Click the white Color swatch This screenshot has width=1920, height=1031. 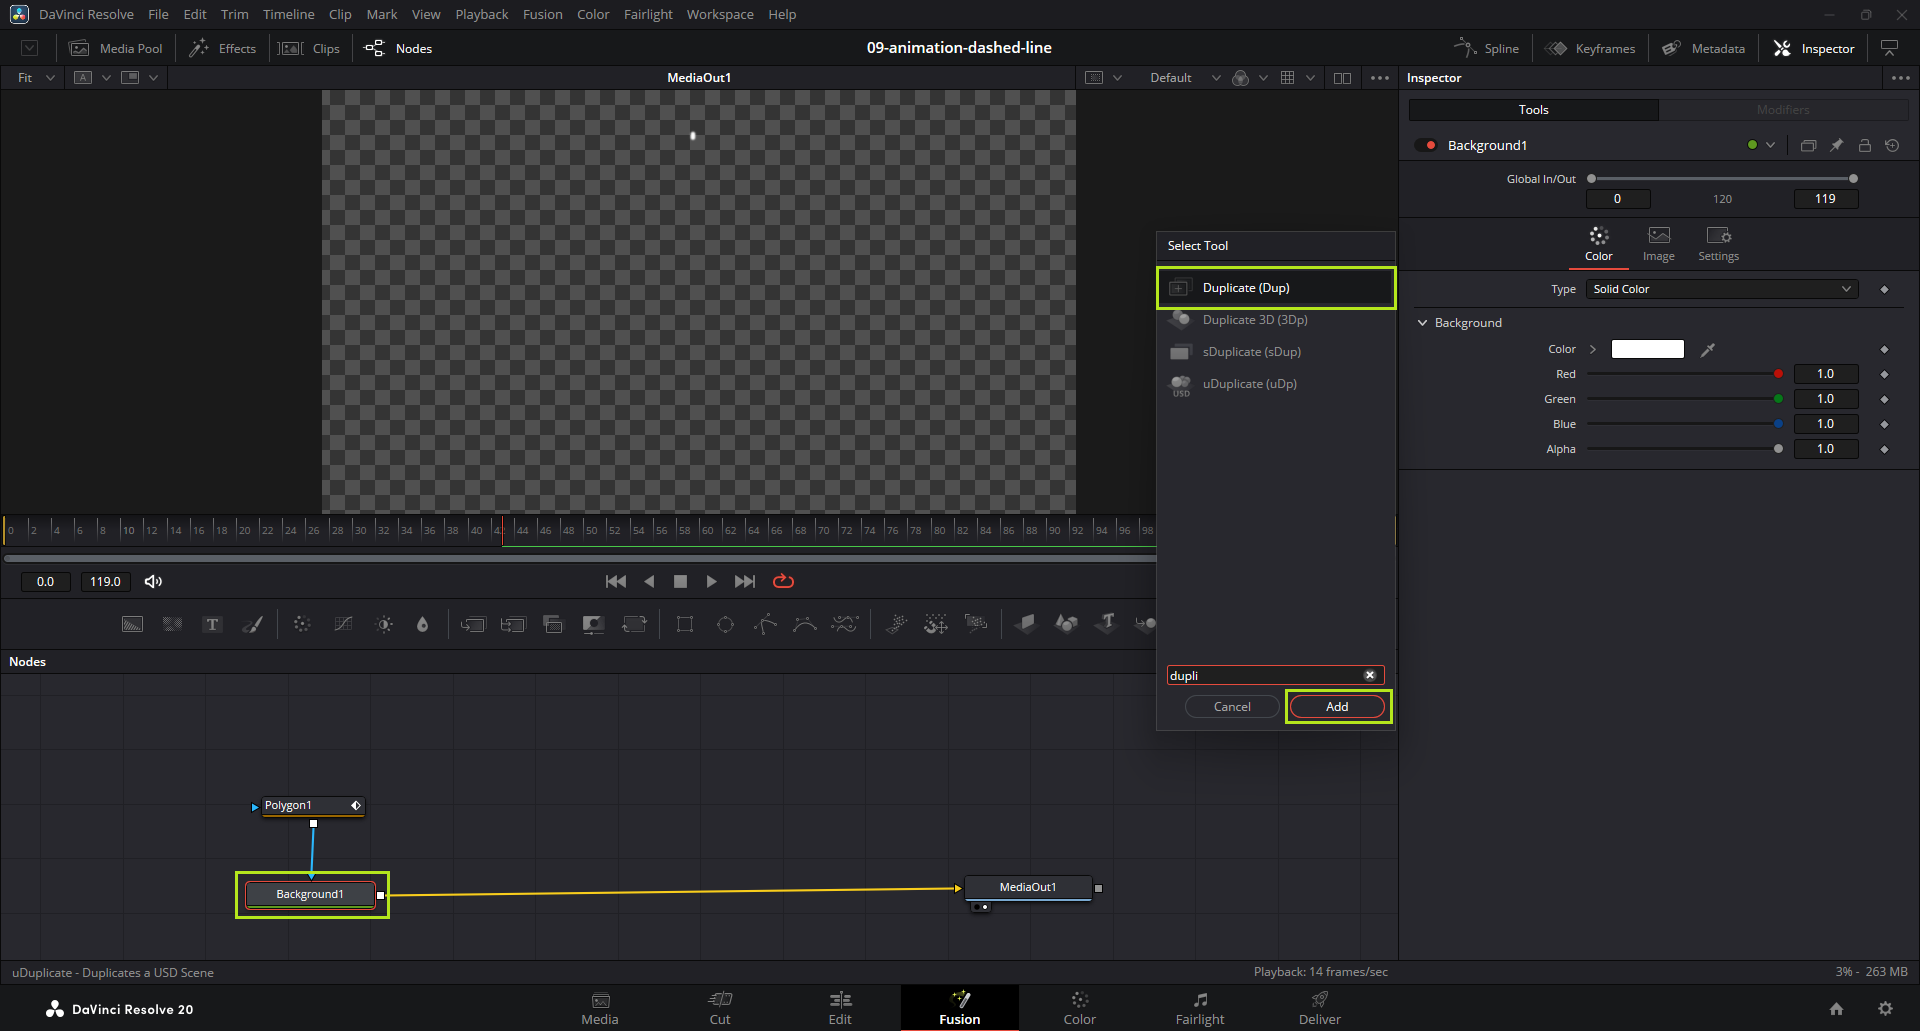(1647, 349)
